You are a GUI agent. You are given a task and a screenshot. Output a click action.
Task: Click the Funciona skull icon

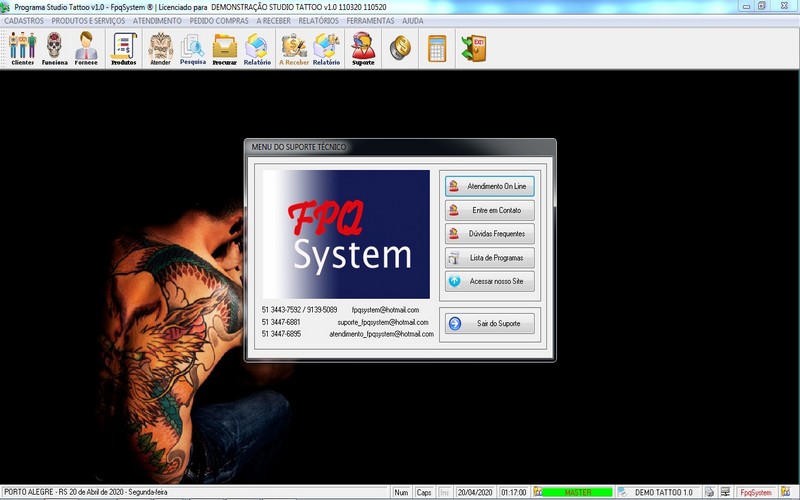pos(55,48)
